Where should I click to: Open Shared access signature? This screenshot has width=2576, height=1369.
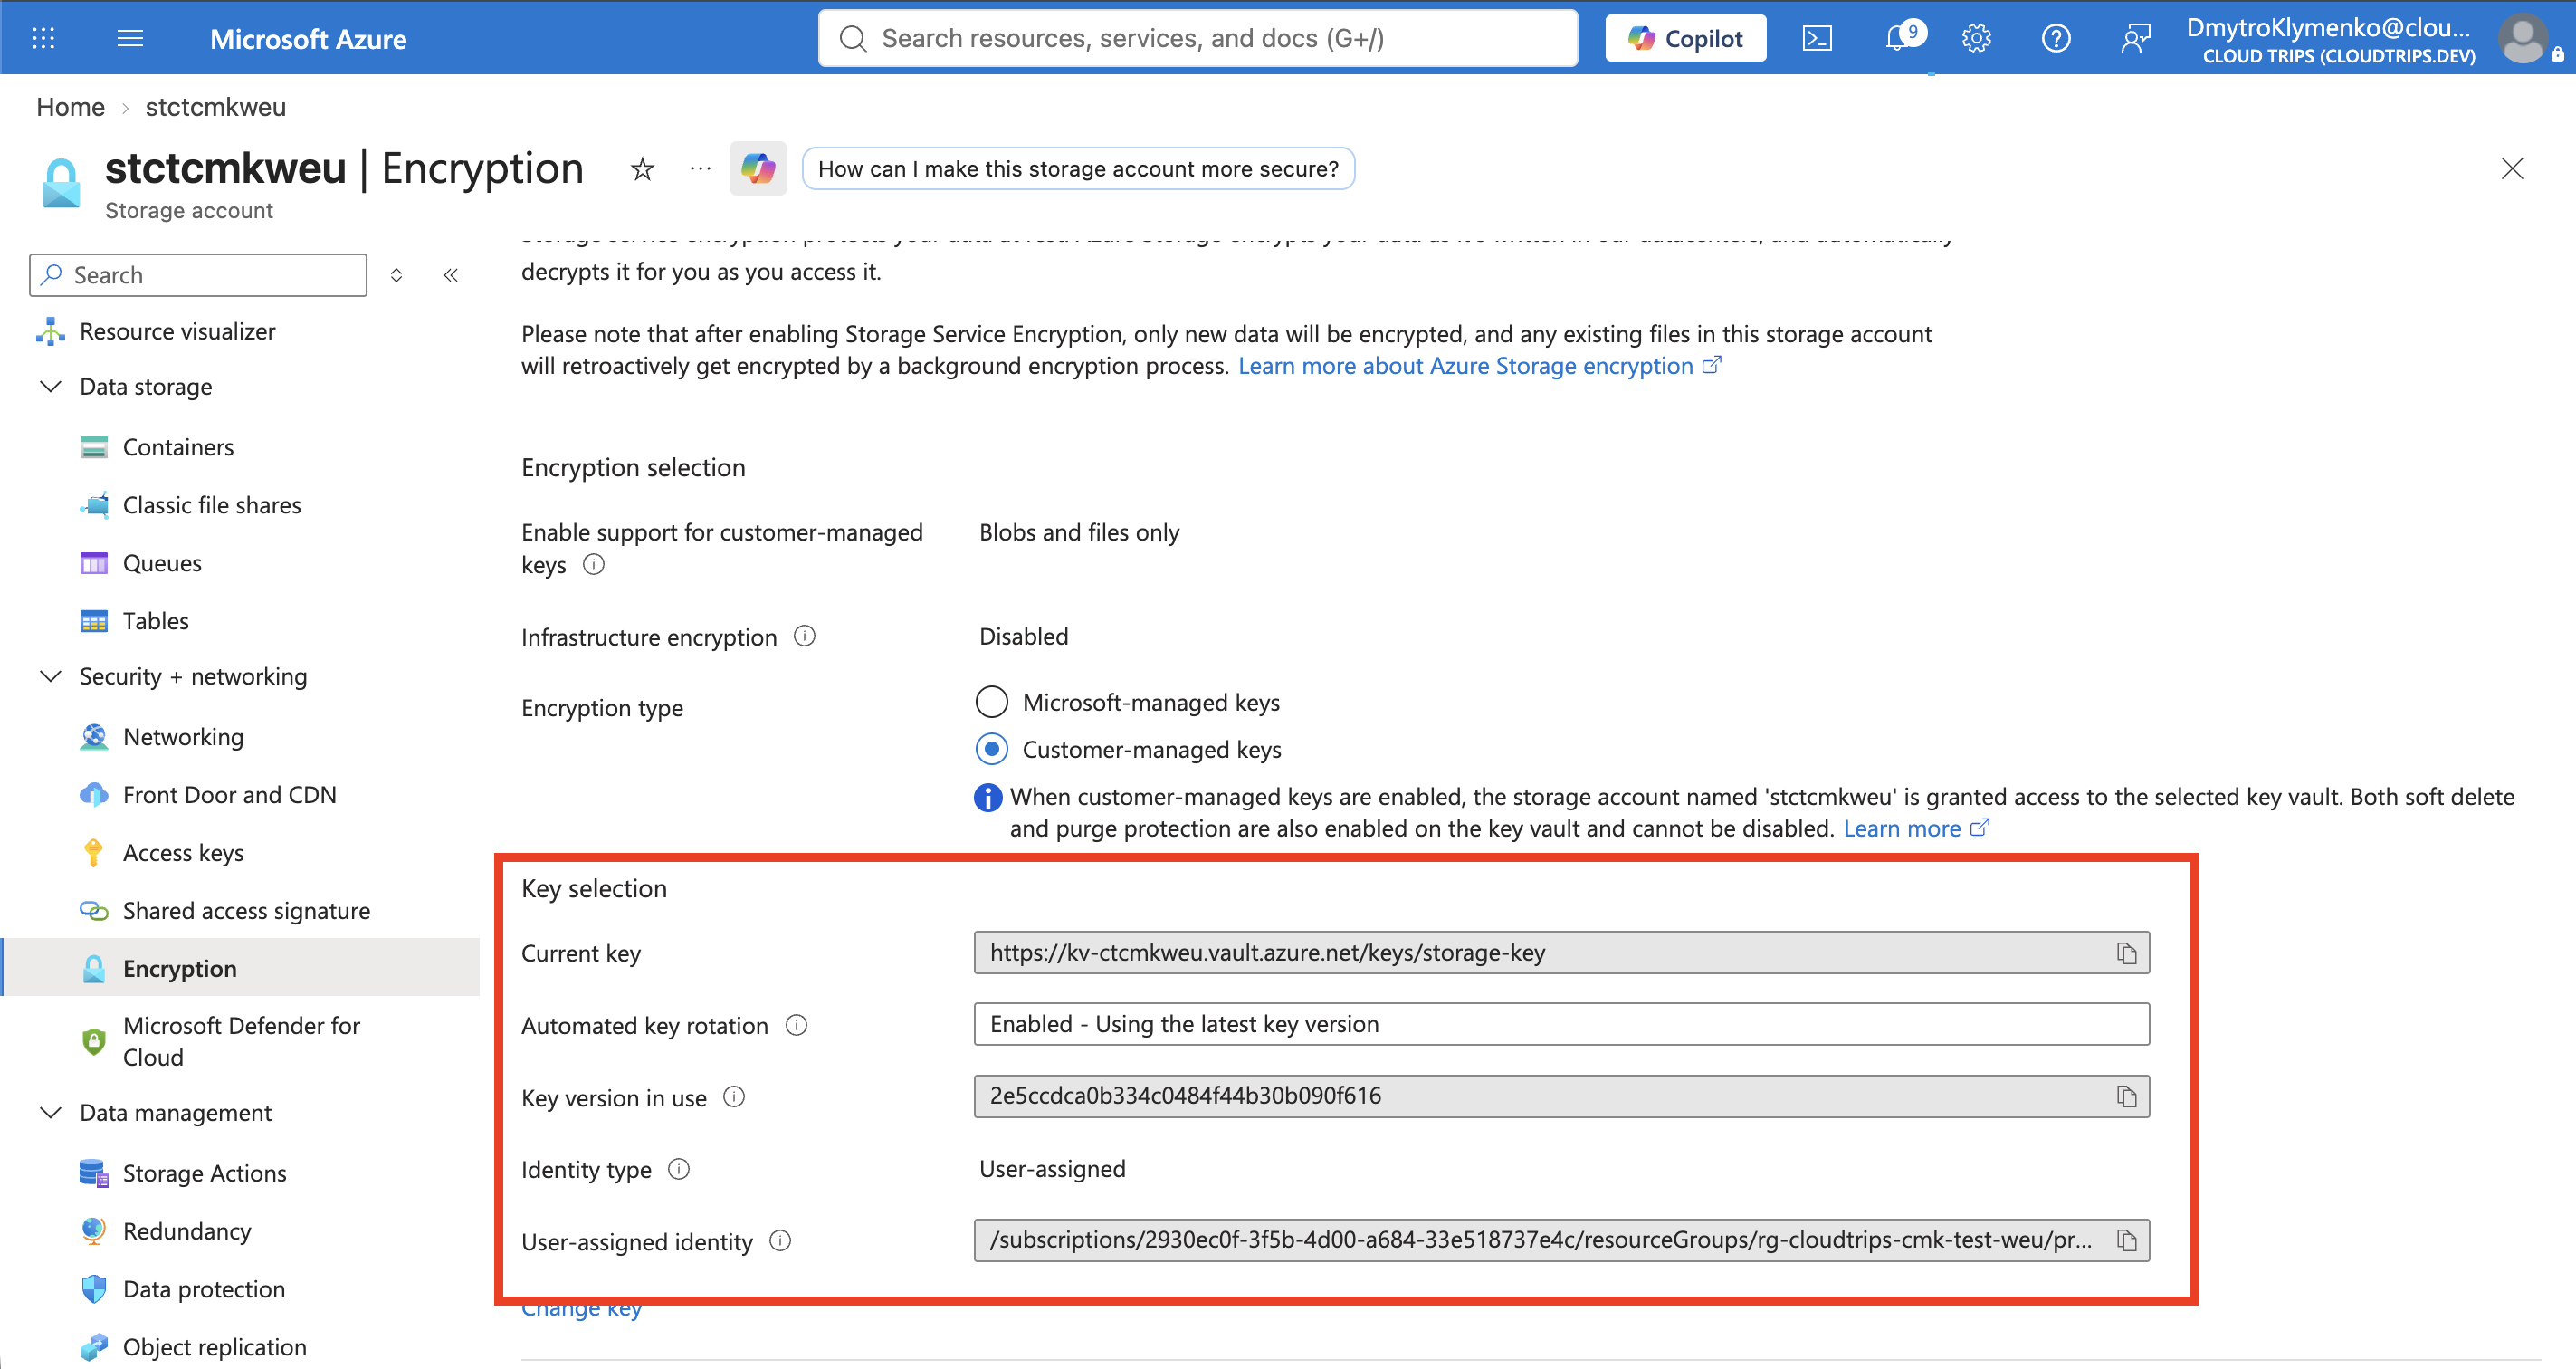click(x=246, y=911)
